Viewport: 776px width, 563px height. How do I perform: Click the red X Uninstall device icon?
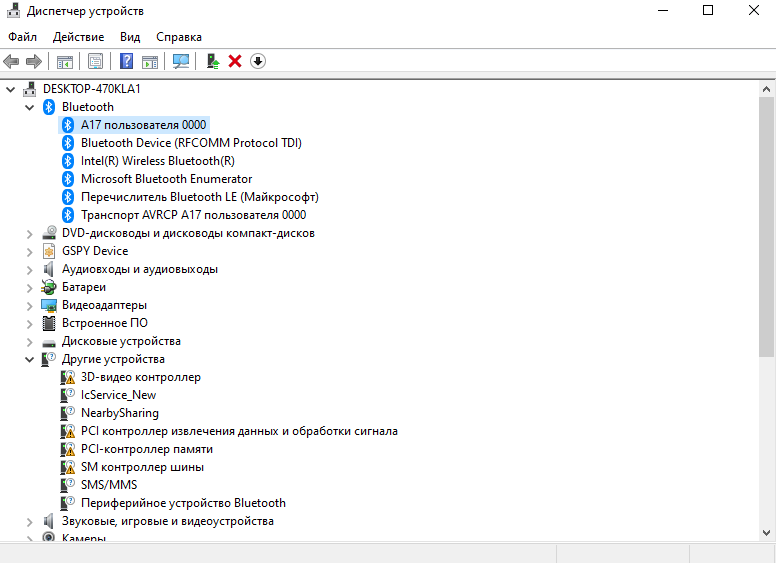click(x=235, y=61)
